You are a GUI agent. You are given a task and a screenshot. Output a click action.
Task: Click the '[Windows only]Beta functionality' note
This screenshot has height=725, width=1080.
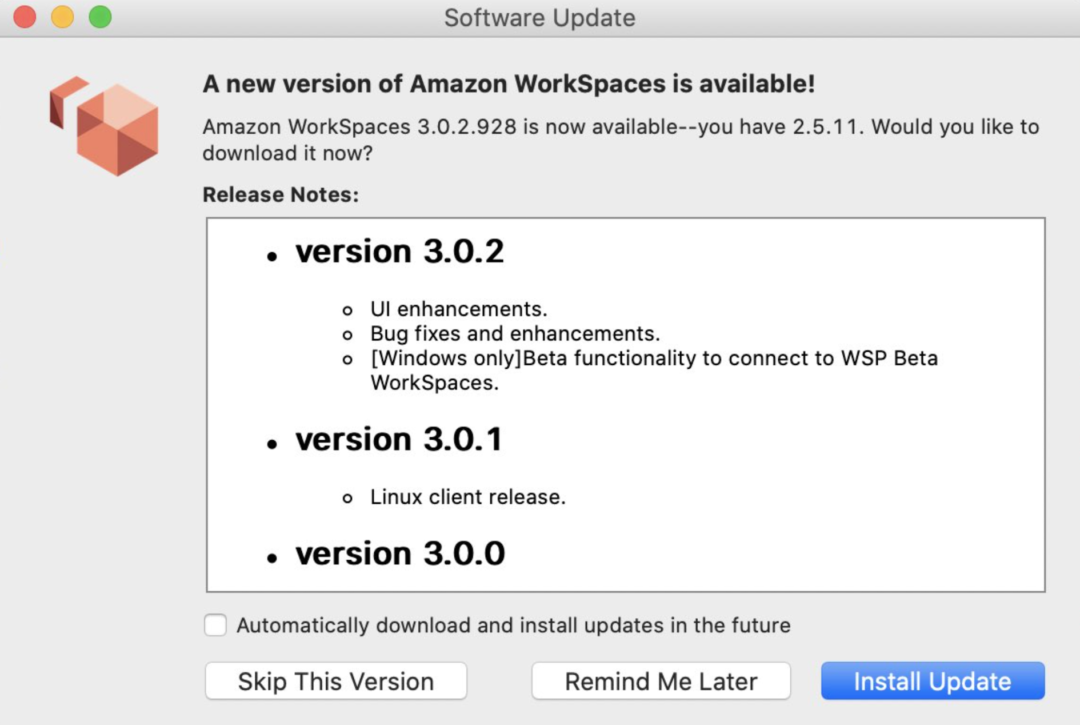point(654,370)
